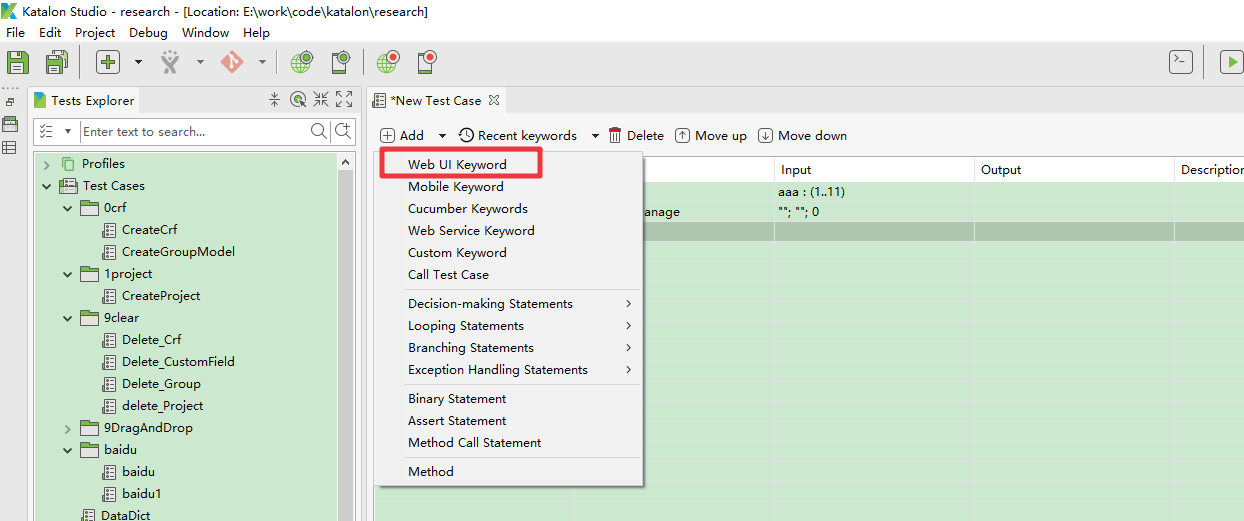Collapse the Test Cases tree node
Screen dimensions: 1244x521
click(x=46, y=186)
